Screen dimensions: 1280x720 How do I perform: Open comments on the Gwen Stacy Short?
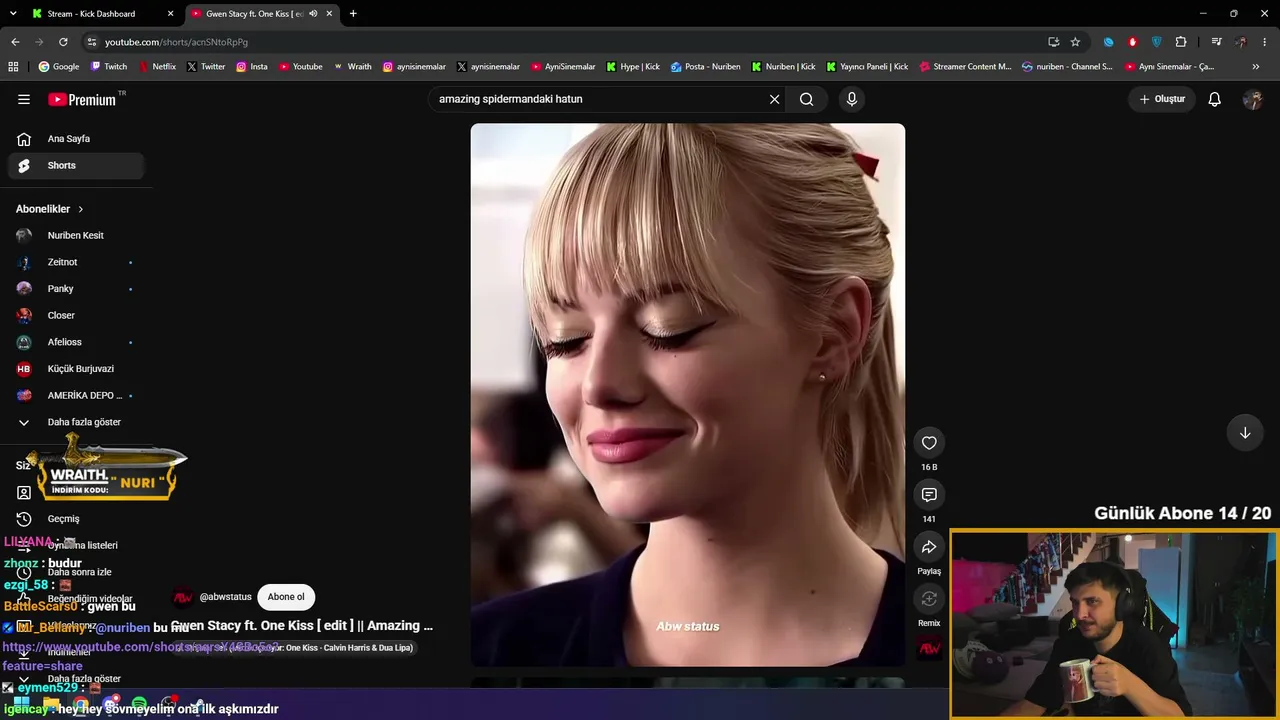pyautogui.click(x=929, y=495)
